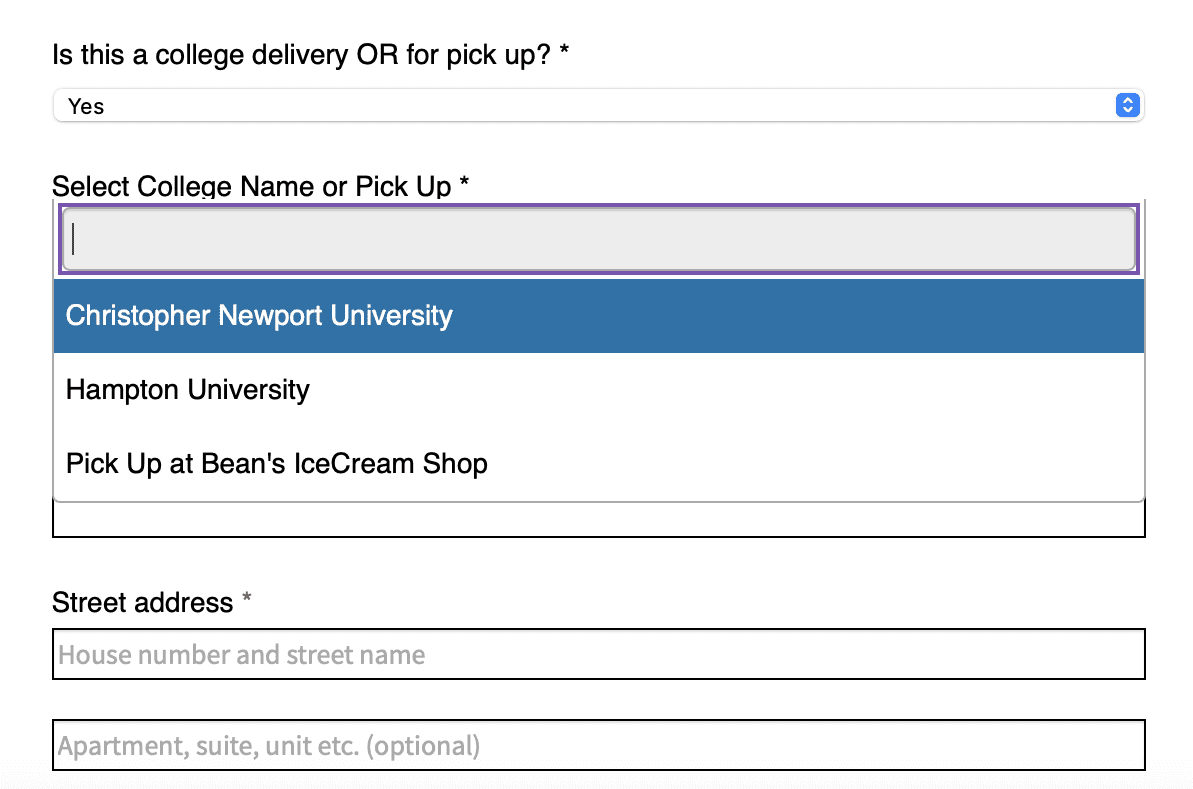Click the partially hidden field beneath the dropdown list
The height and width of the screenshot is (789, 1193).
pyautogui.click(x=598, y=521)
